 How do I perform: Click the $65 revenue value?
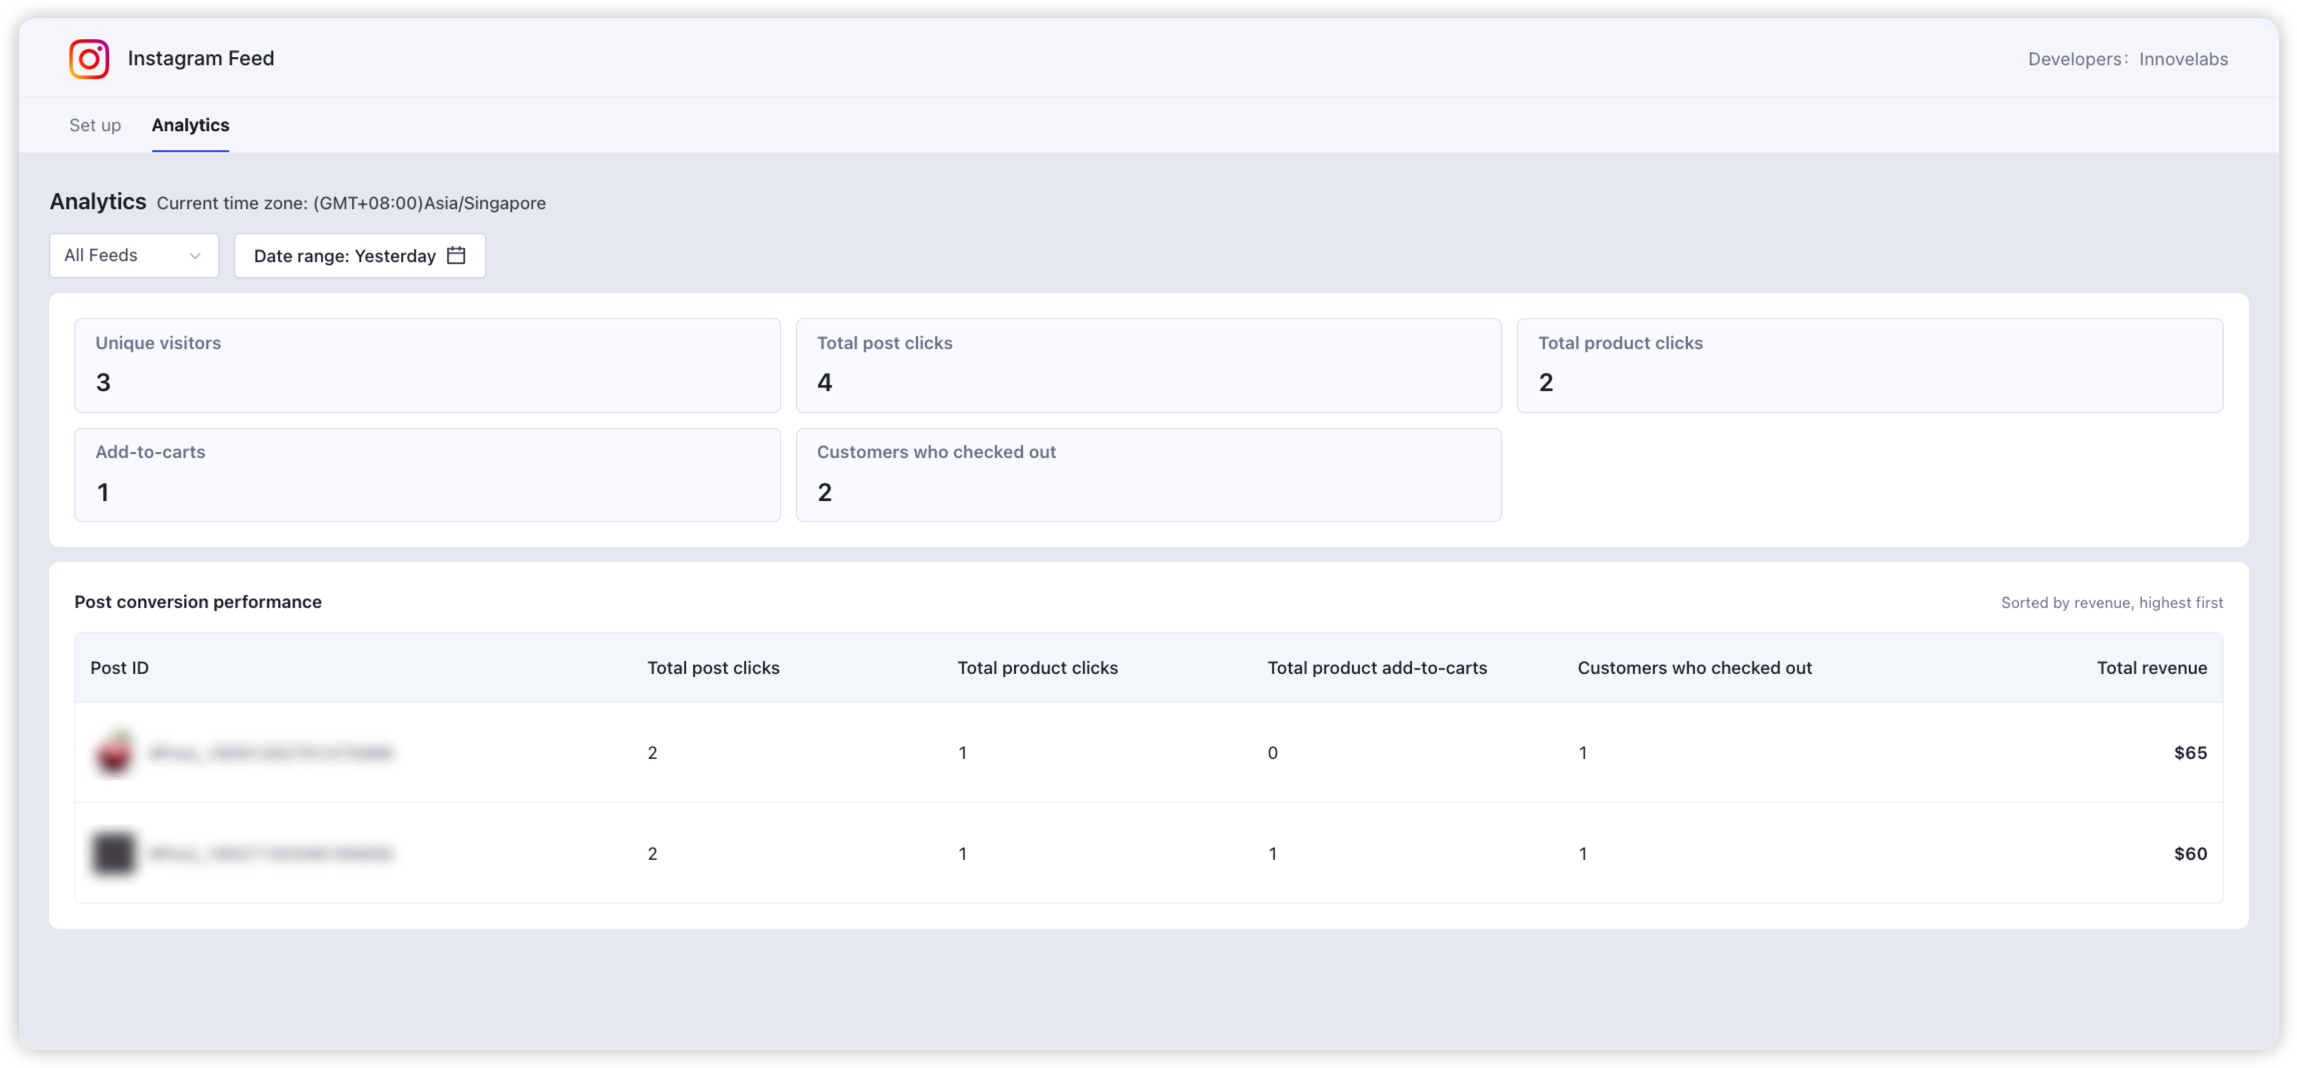(2190, 752)
